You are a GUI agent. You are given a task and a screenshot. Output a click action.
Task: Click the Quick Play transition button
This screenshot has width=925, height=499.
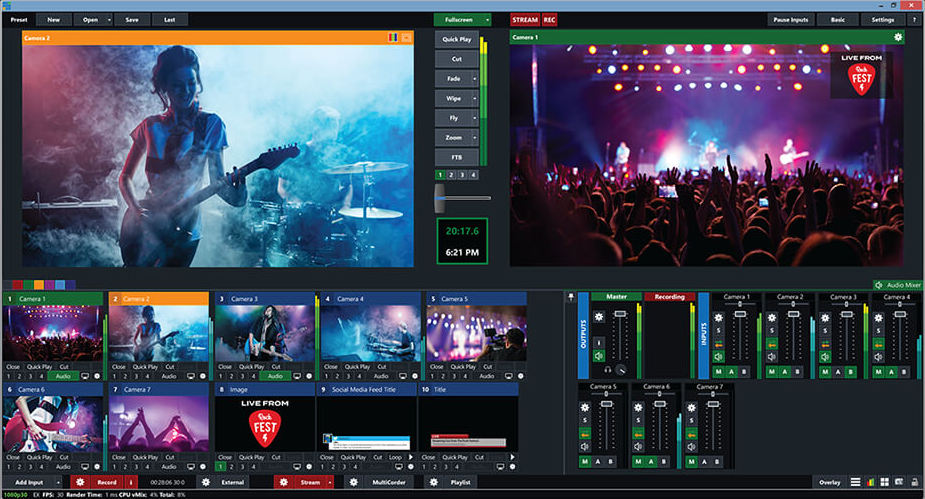[x=455, y=40]
